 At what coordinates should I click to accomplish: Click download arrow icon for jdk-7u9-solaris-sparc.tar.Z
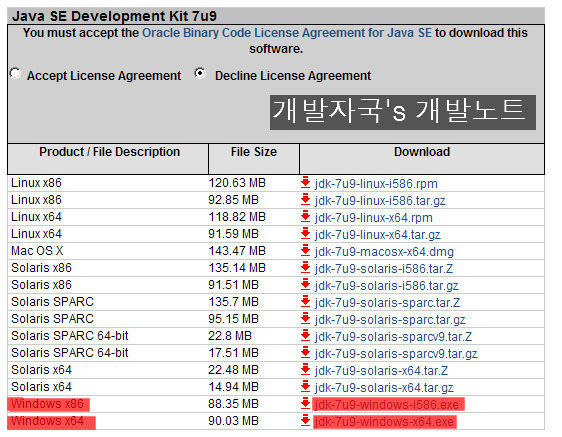pos(305,301)
